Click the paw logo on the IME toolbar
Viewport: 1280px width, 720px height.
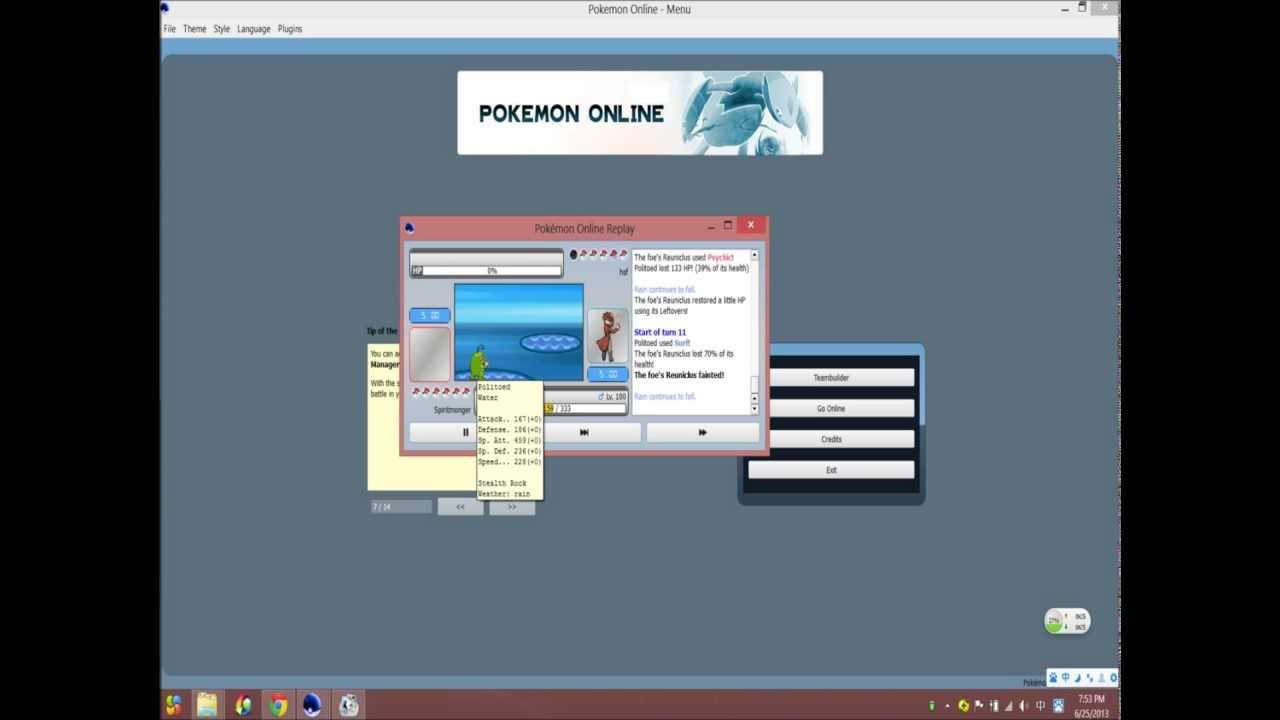pyautogui.click(x=1053, y=678)
